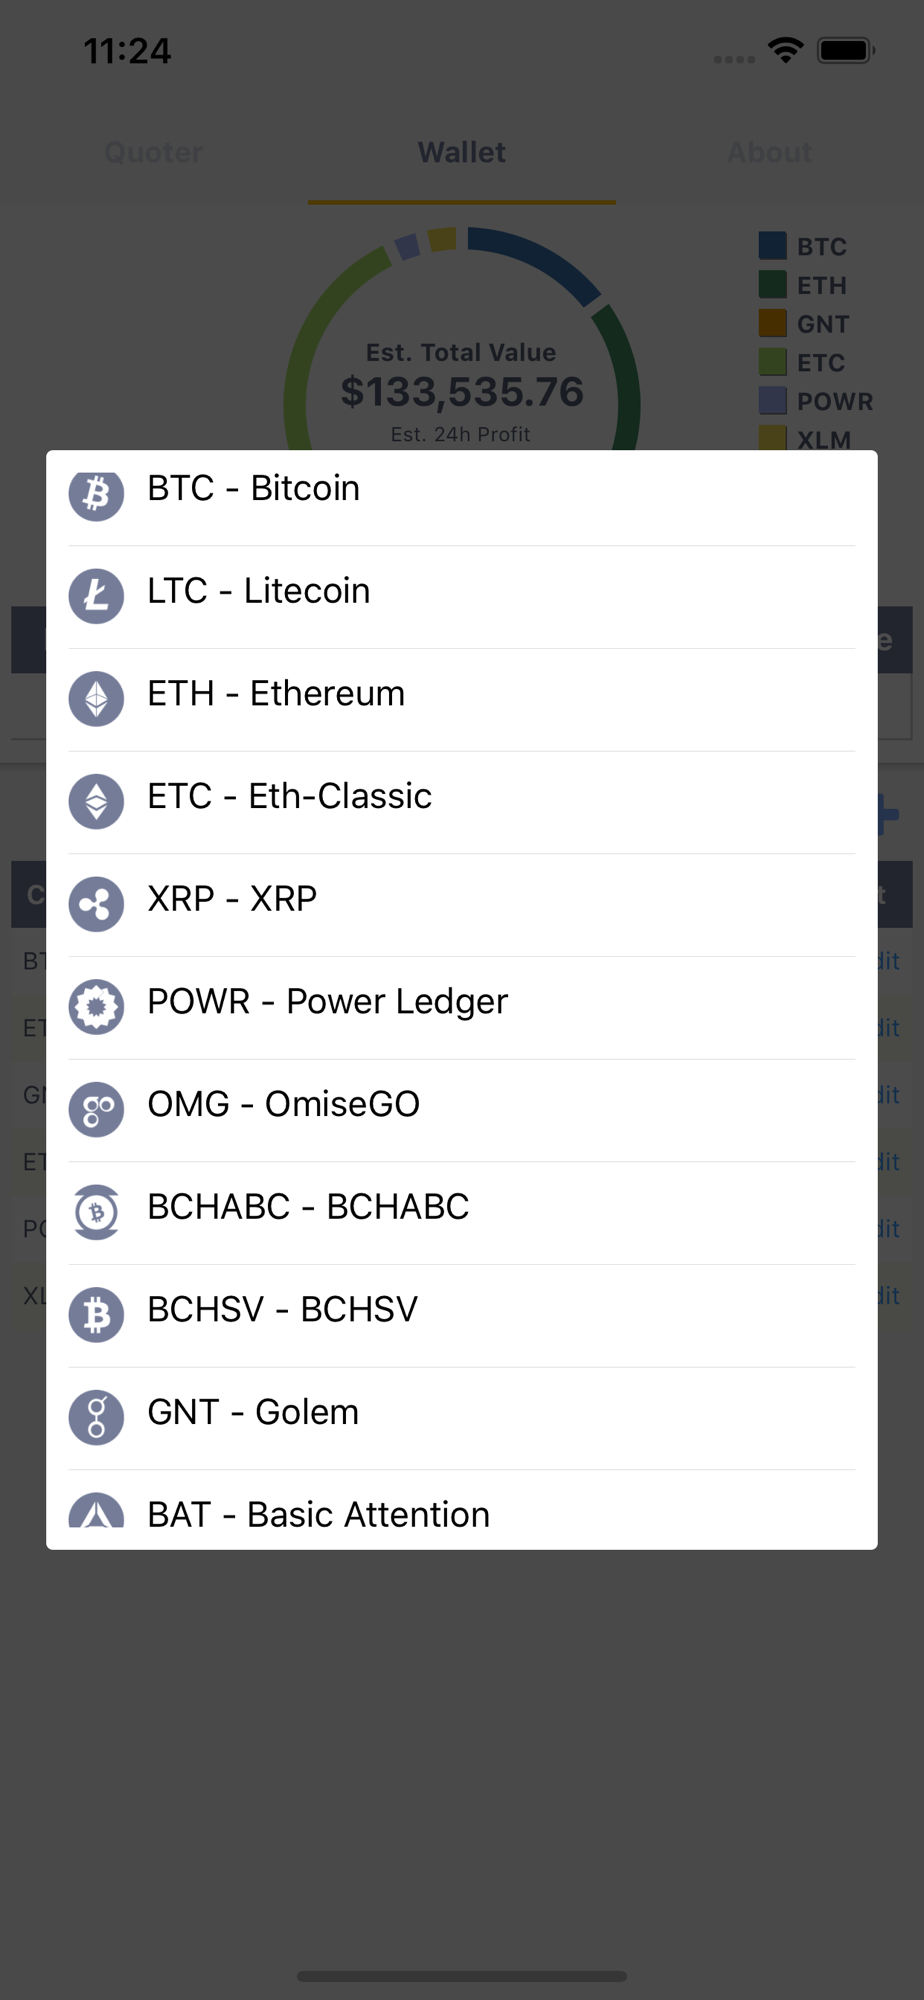
Task: Tap the Est. Total Value amount
Action: click(x=462, y=392)
